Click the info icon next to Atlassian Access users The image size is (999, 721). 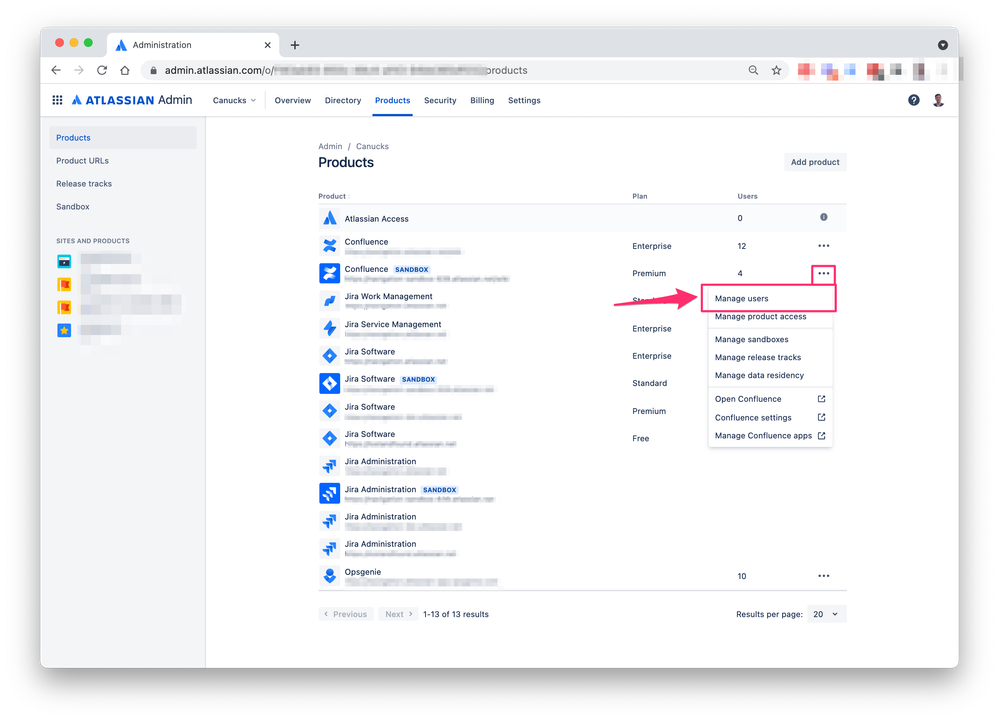(x=823, y=217)
